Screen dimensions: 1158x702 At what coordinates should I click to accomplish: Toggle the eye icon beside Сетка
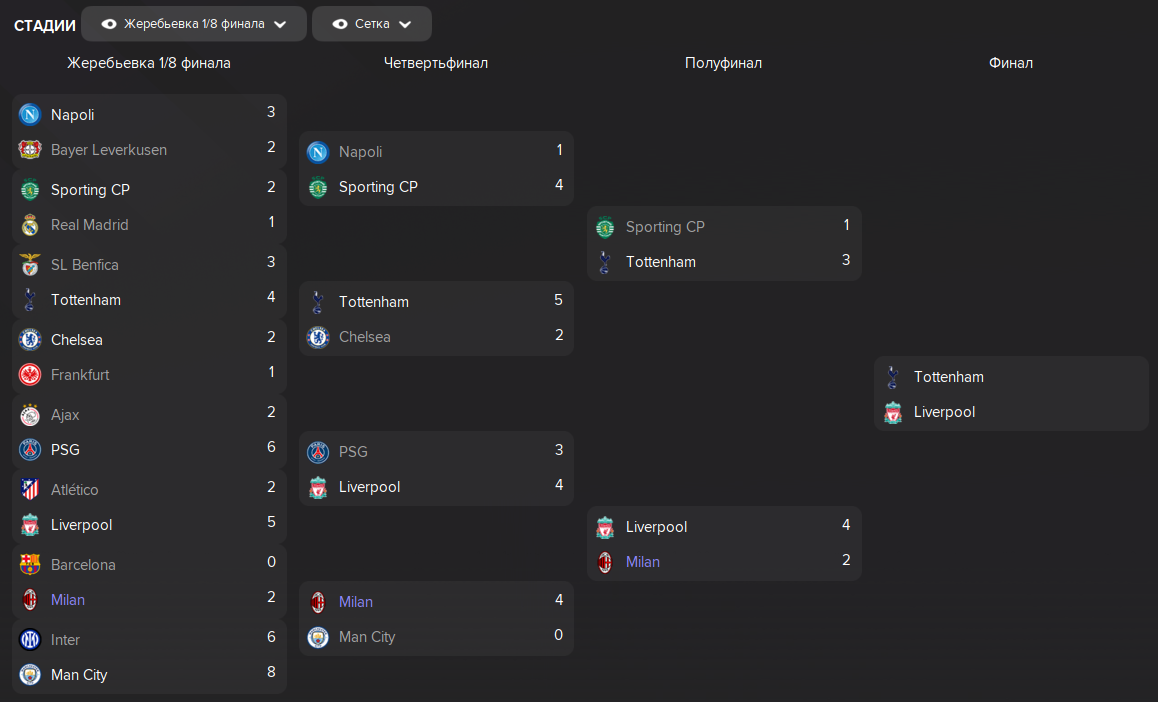[340, 24]
